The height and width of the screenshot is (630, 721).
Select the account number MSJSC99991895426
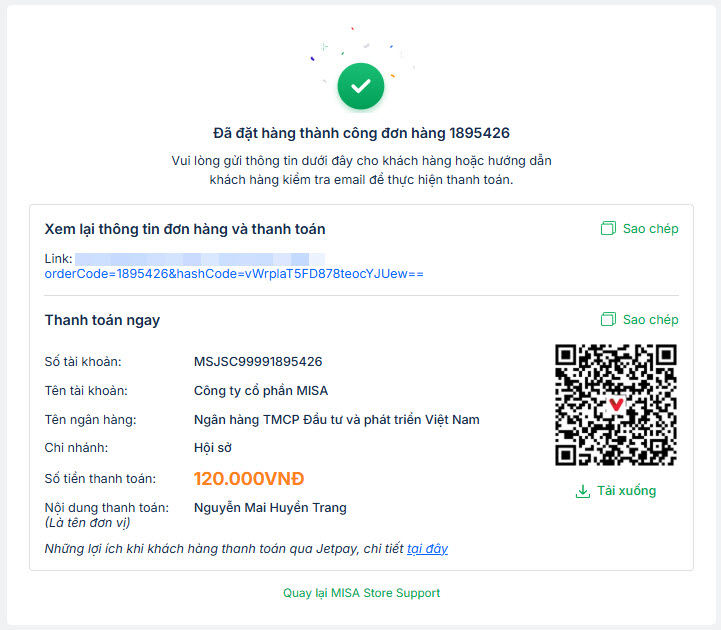click(x=258, y=362)
